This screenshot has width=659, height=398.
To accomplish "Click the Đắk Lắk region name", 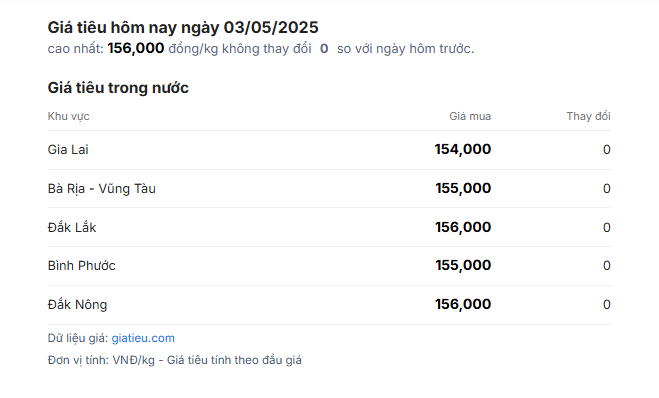I will coord(72,227).
